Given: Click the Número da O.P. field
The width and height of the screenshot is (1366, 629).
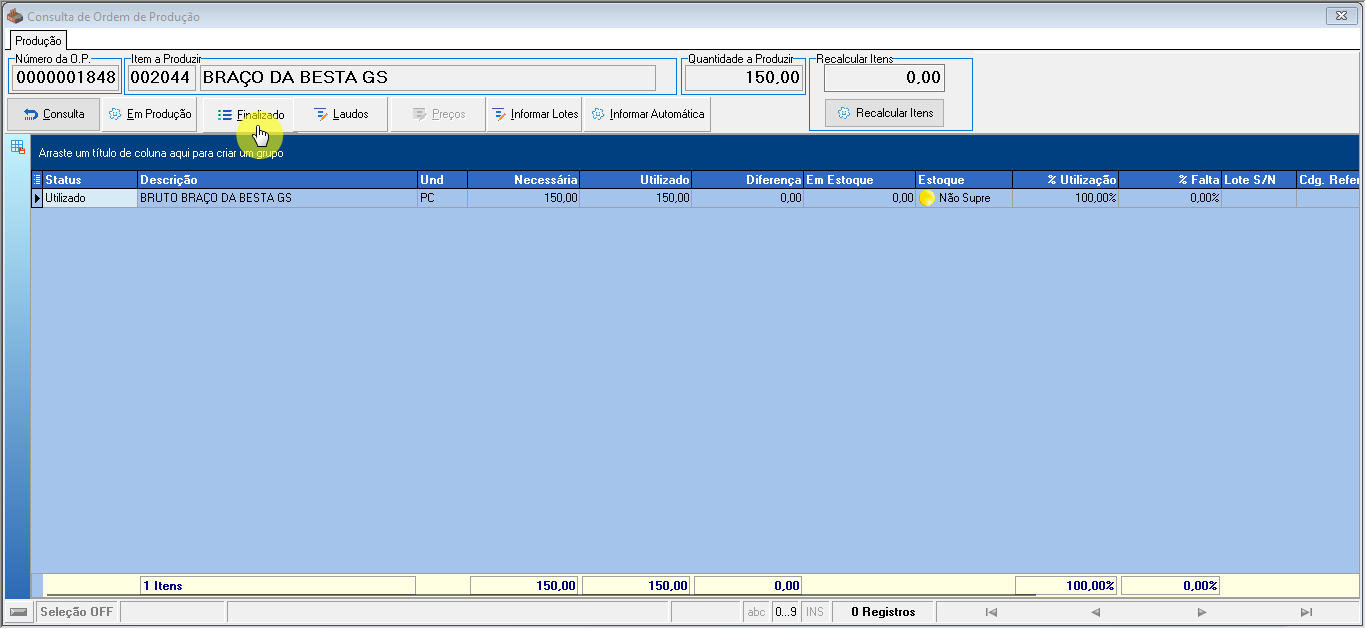Looking at the screenshot, I should pyautogui.click(x=65, y=77).
